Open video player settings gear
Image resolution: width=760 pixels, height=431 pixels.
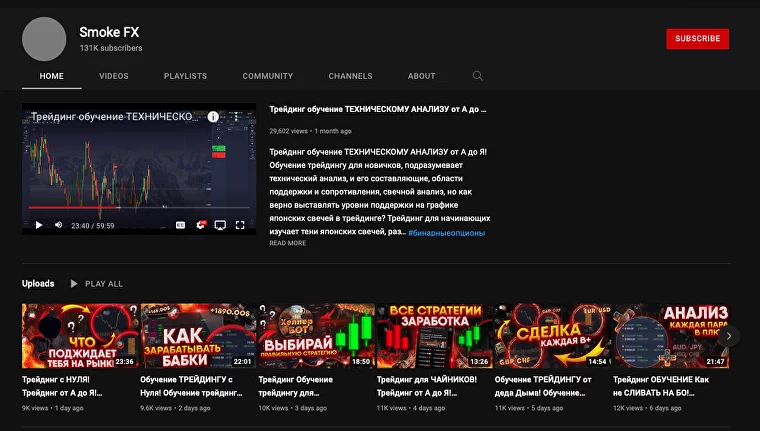pyautogui.click(x=201, y=225)
